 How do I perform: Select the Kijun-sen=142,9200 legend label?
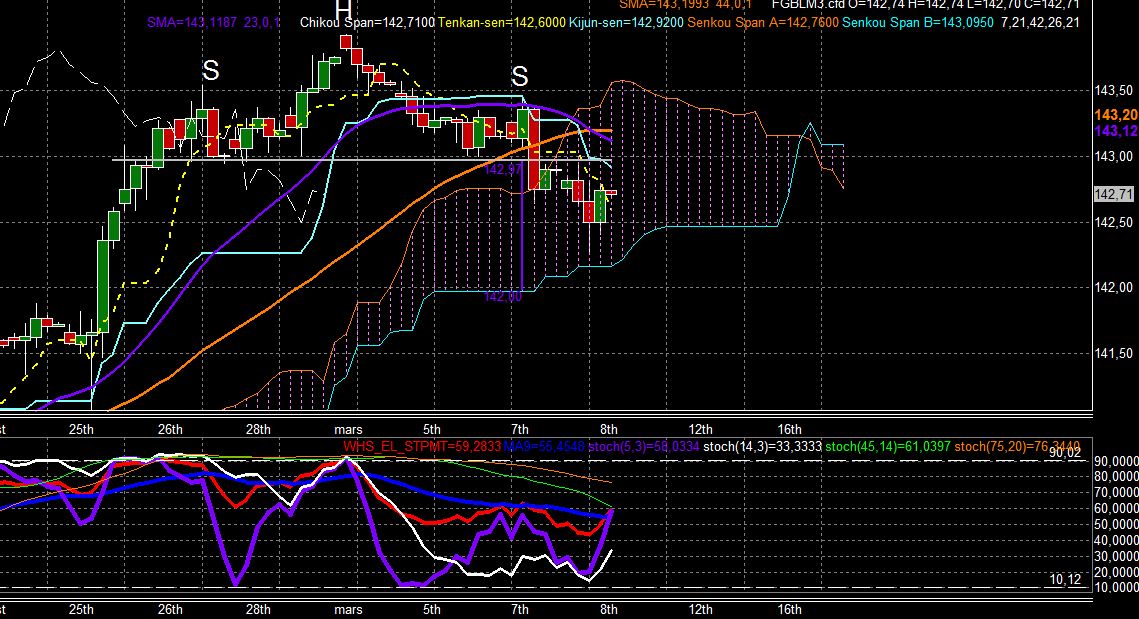[626, 23]
